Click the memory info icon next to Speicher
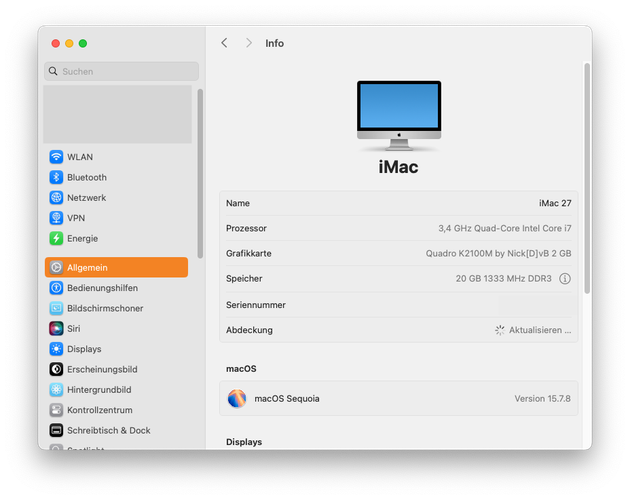This screenshot has width=630, height=500. [565, 279]
